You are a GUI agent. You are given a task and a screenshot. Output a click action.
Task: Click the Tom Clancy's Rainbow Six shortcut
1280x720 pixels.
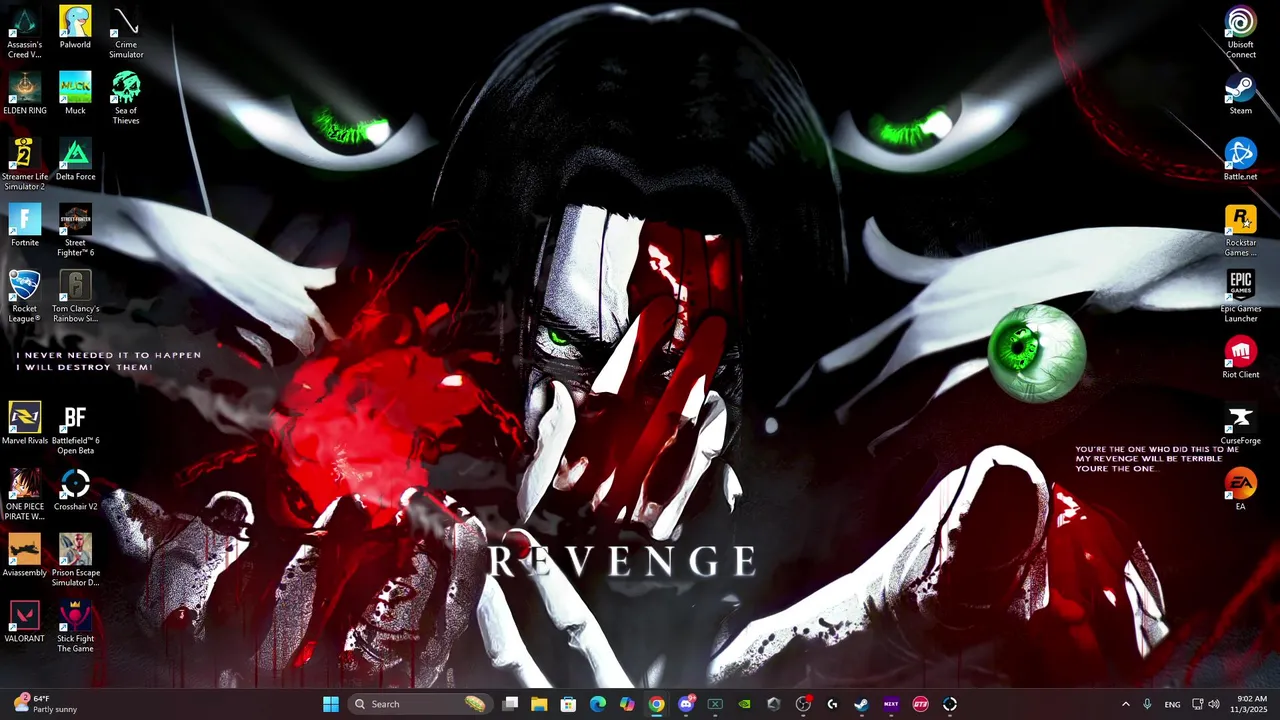(75, 296)
